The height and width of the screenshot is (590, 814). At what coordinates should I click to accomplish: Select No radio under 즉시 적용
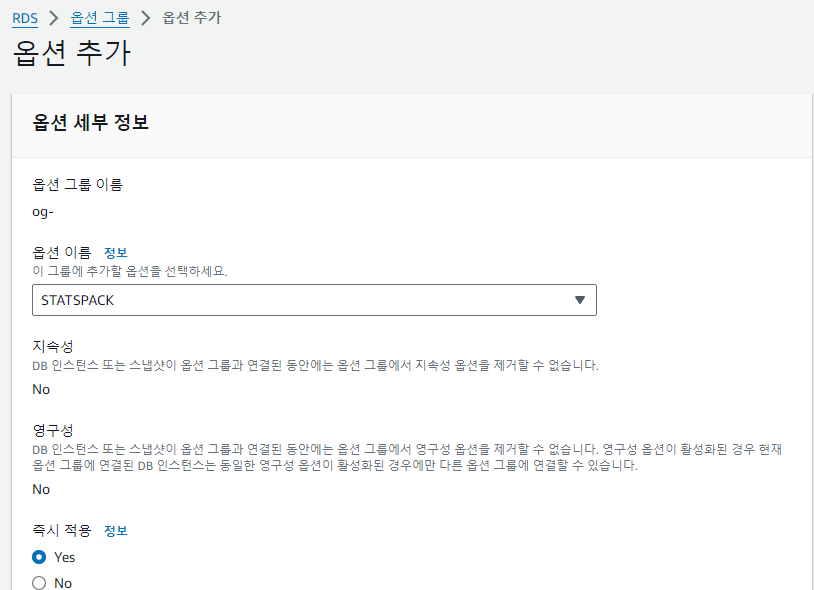point(39,583)
